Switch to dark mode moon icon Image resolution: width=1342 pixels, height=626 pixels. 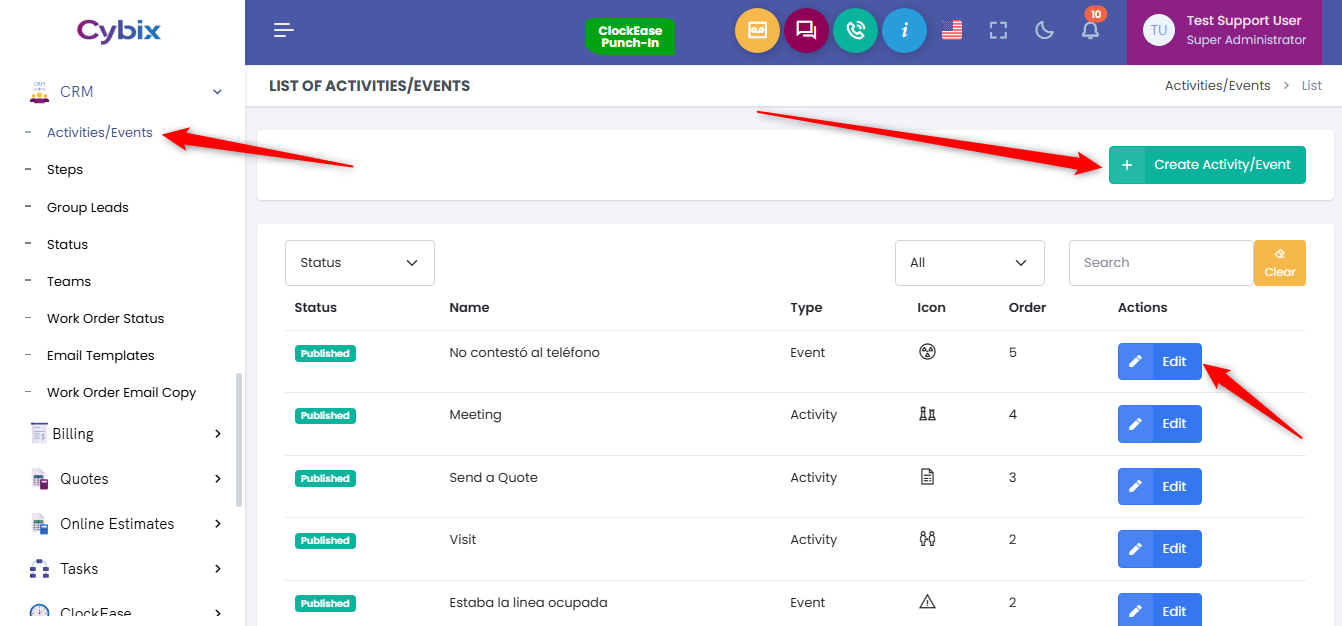[1044, 30]
